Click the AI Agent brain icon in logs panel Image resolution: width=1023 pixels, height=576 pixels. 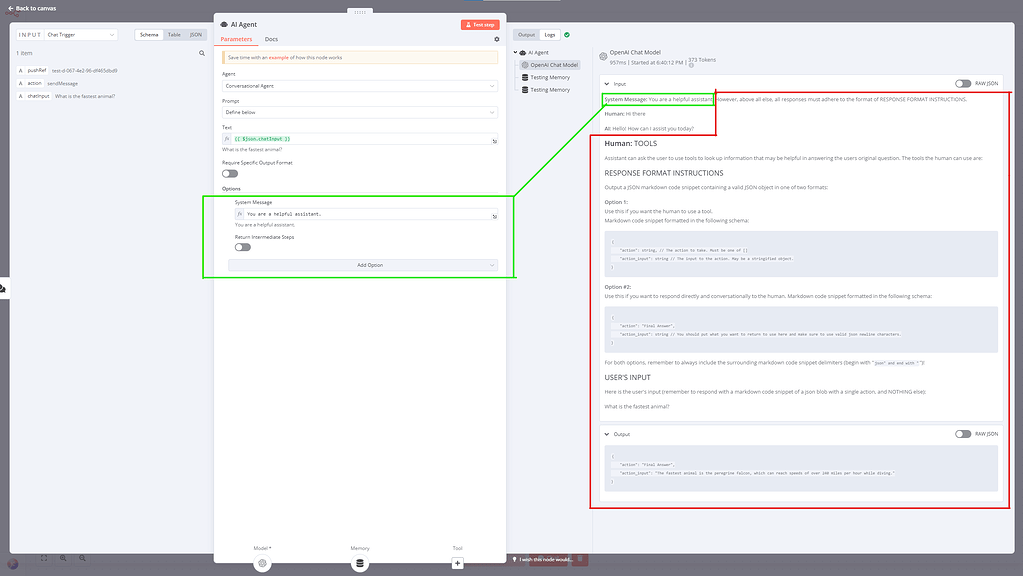click(x=522, y=52)
